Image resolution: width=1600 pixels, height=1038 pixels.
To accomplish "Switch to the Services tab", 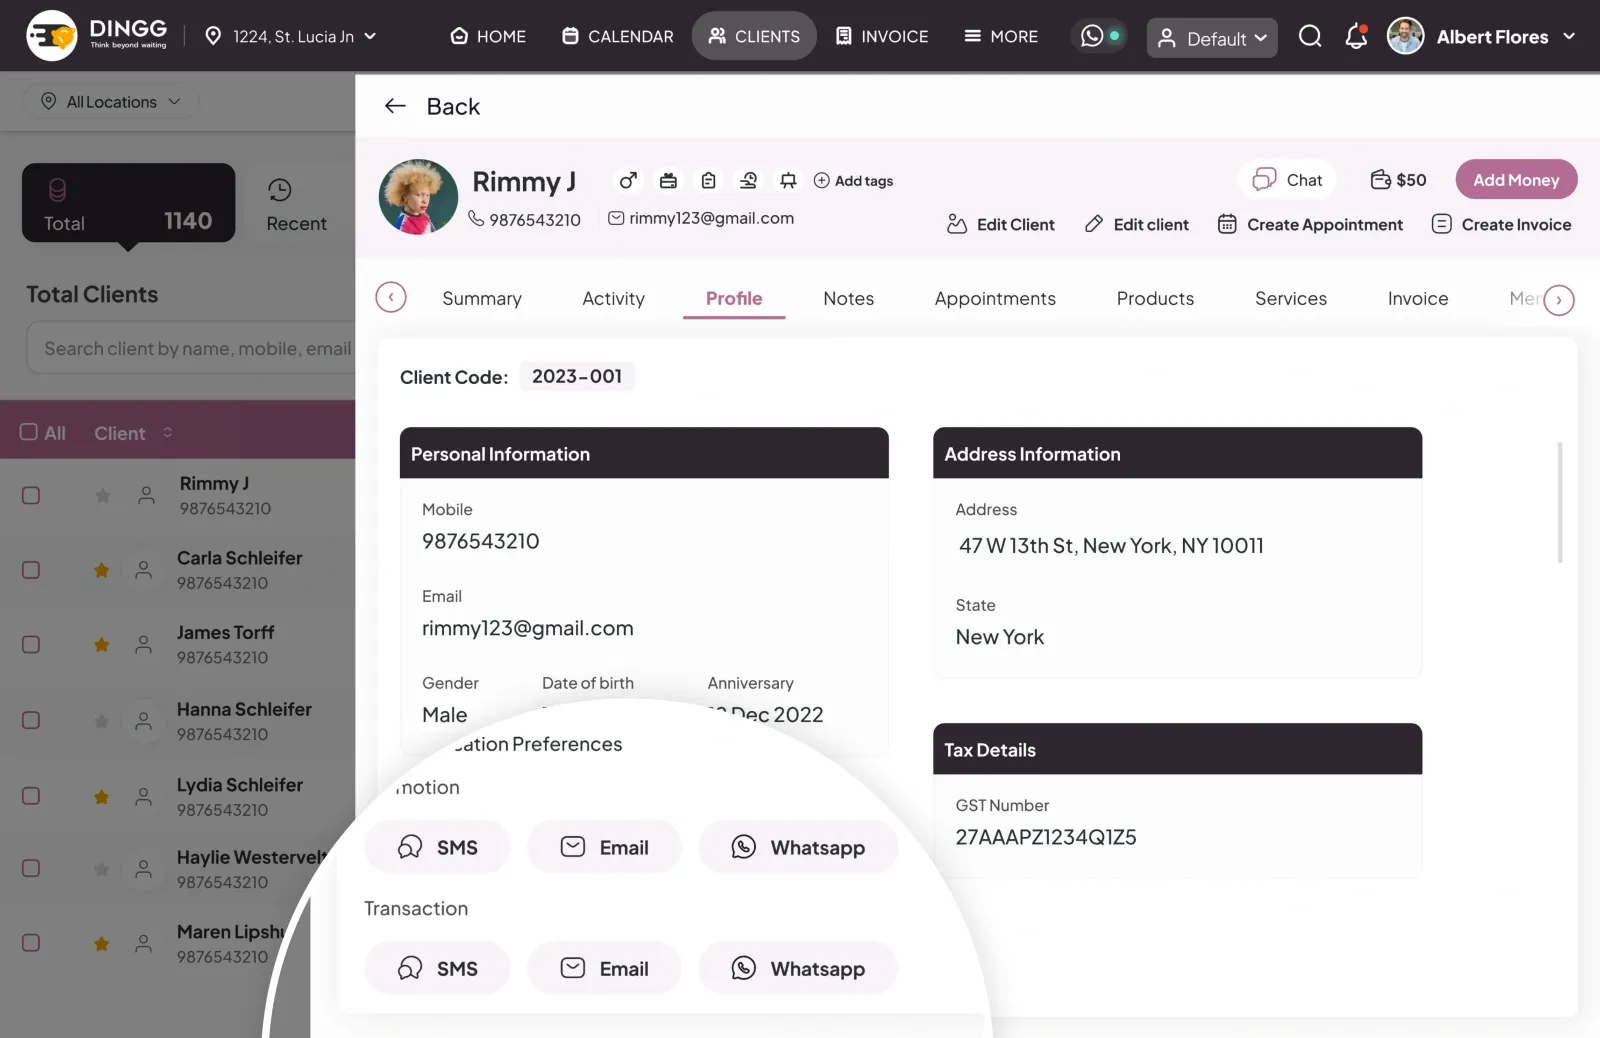I will tap(1291, 298).
